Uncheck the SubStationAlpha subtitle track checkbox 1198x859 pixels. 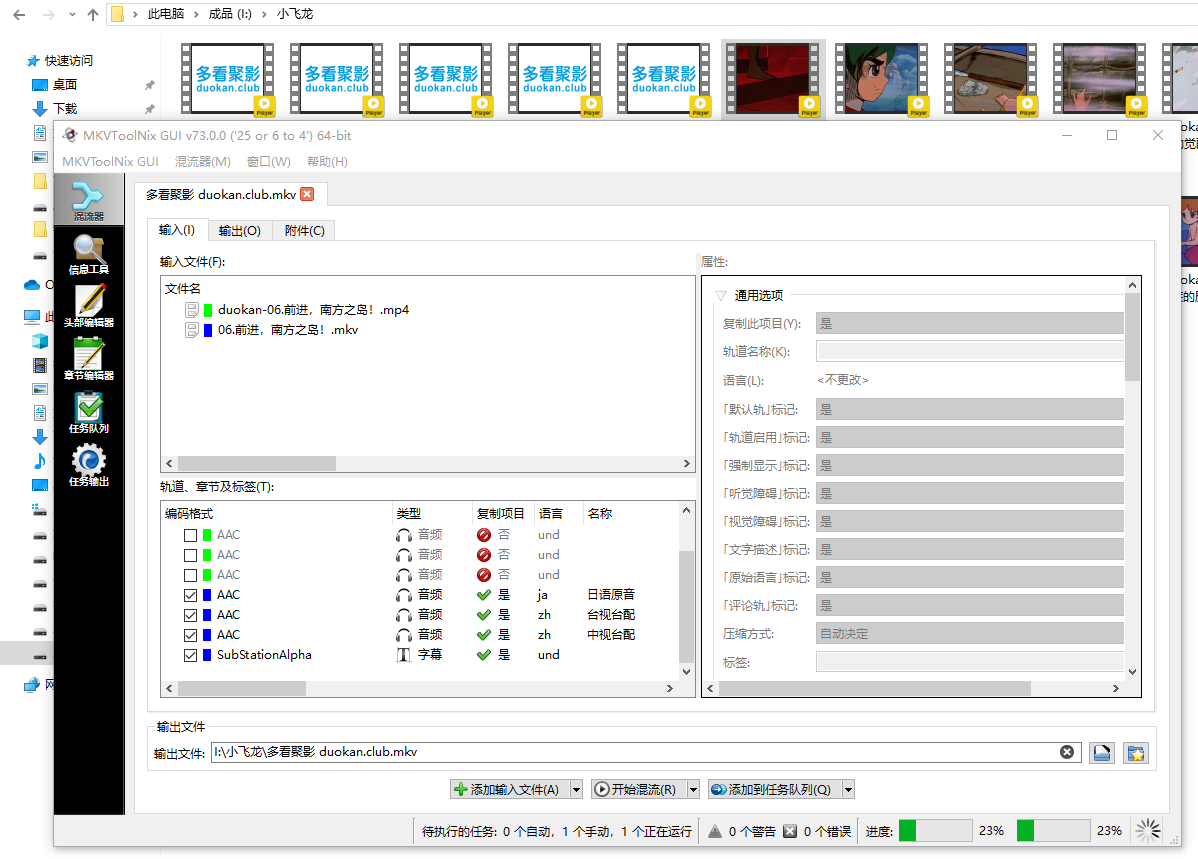pos(191,655)
